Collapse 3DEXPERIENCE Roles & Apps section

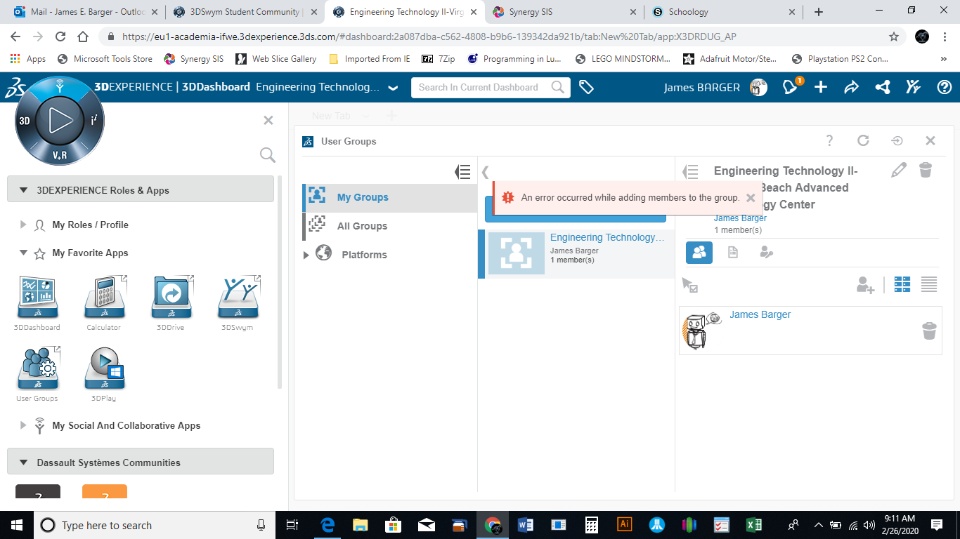pos(23,190)
